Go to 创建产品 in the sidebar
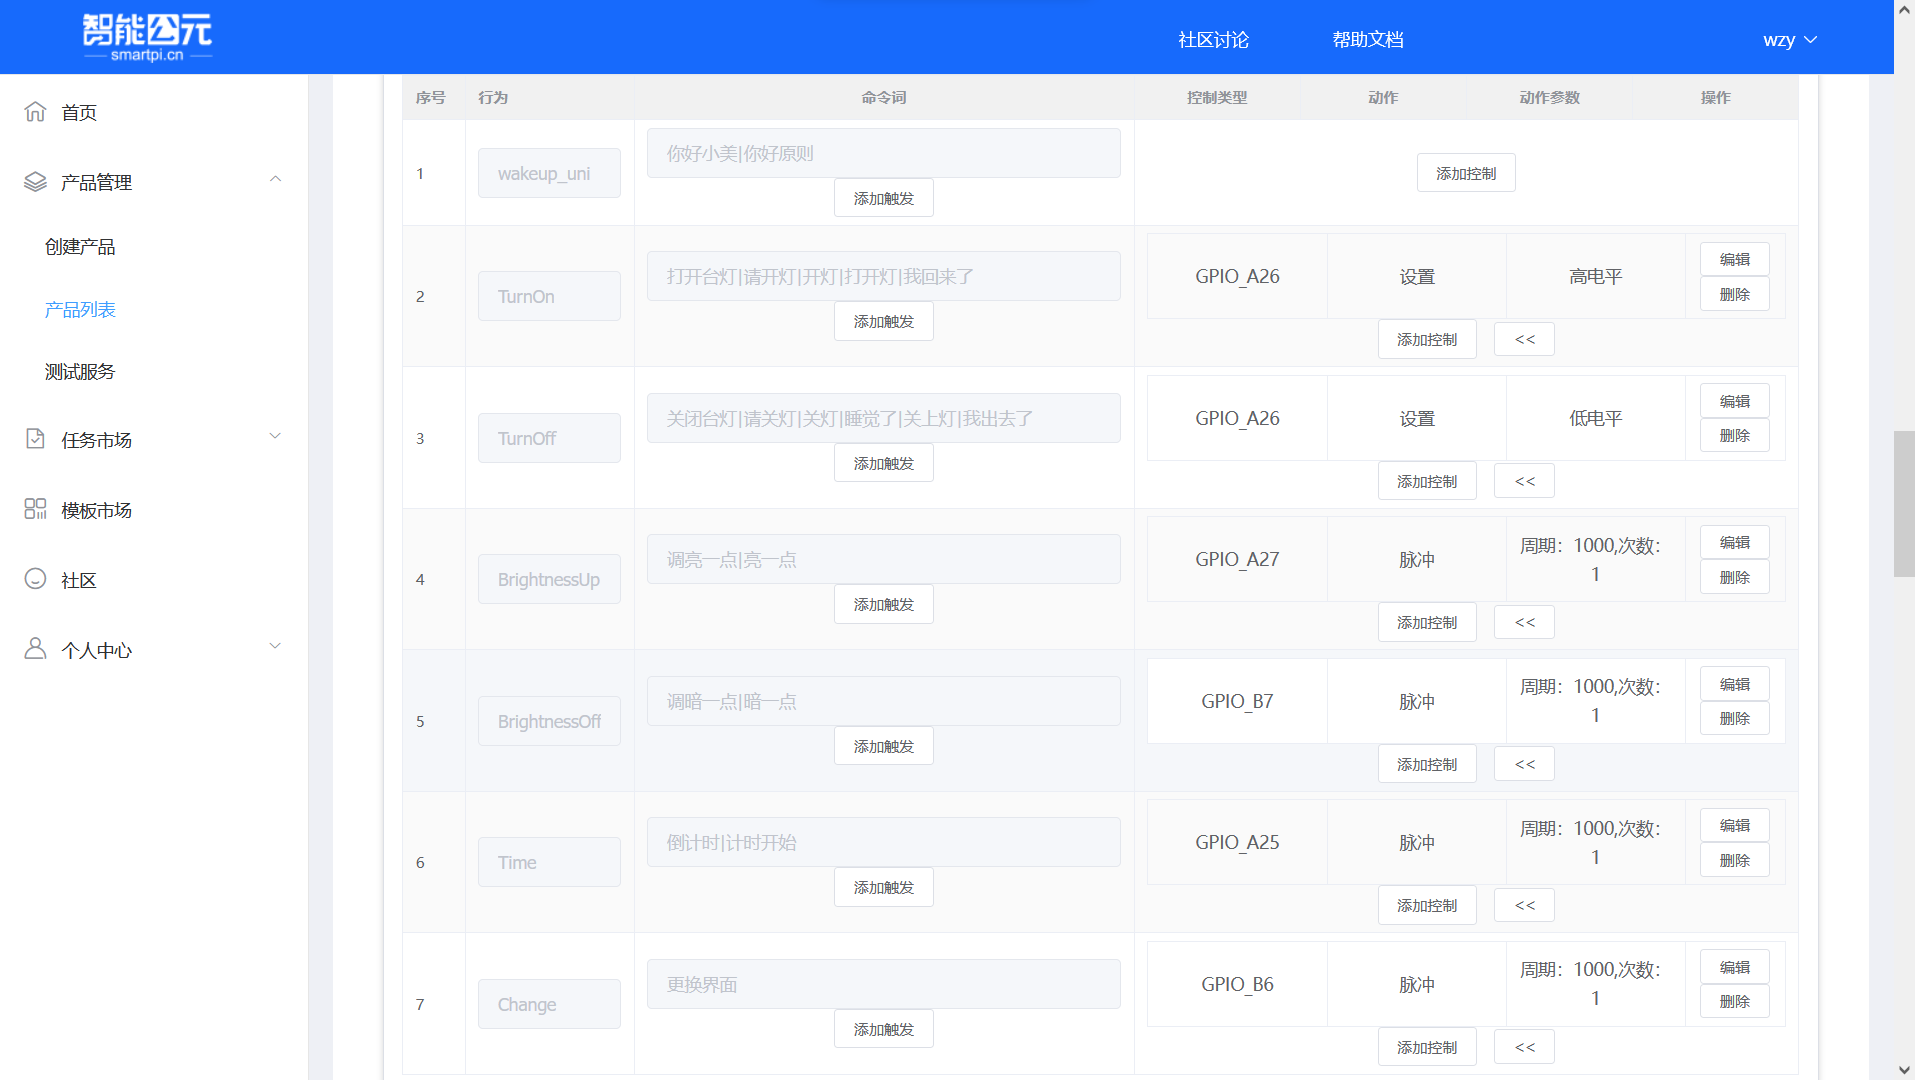1915x1080 pixels. click(80, 247)
